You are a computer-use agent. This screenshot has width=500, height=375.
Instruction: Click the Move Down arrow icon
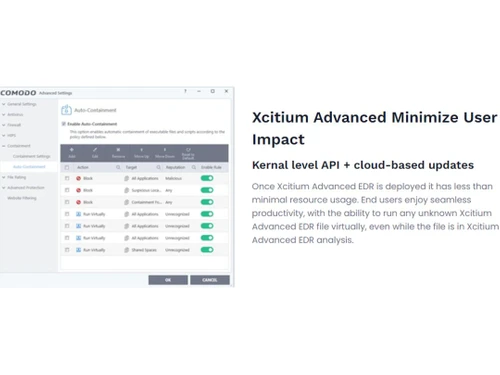tap(165, 150)
